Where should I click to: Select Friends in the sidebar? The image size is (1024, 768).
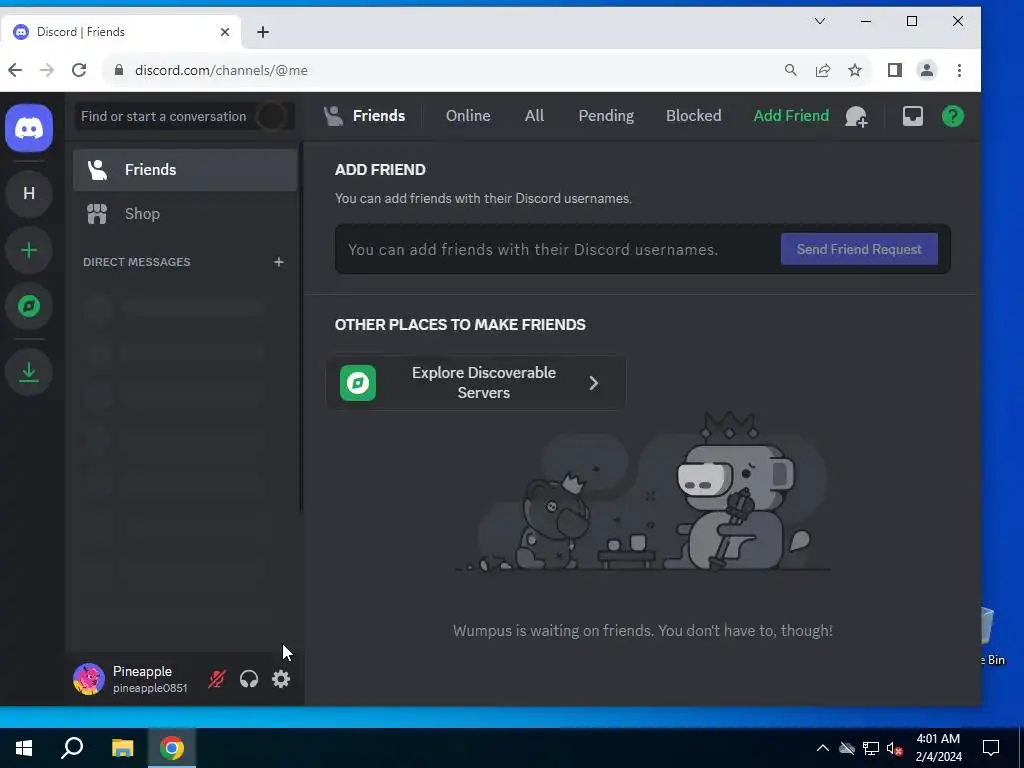coord(185,170)
